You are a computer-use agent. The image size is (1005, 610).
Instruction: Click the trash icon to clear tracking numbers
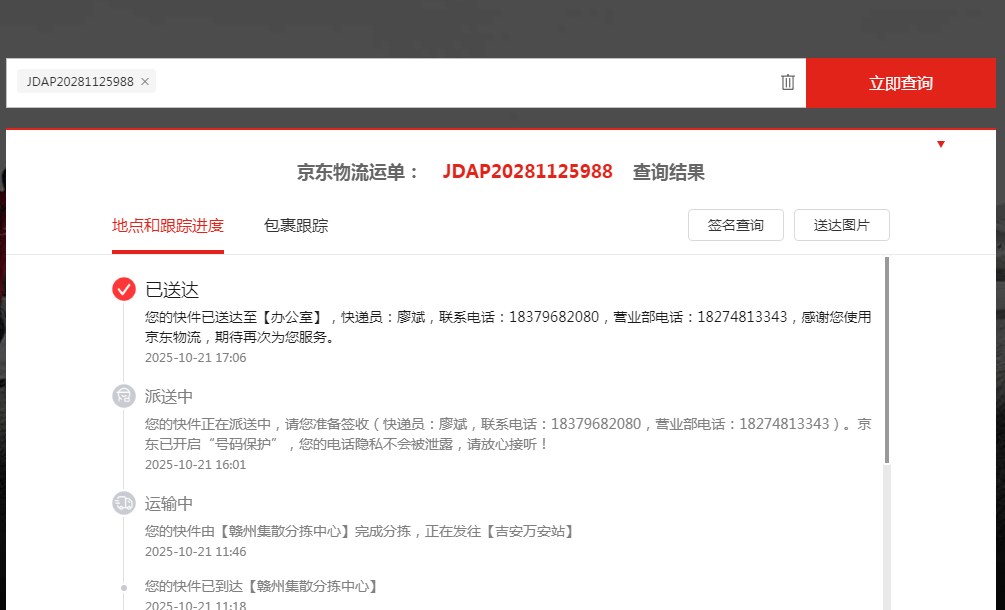point(788,82)
